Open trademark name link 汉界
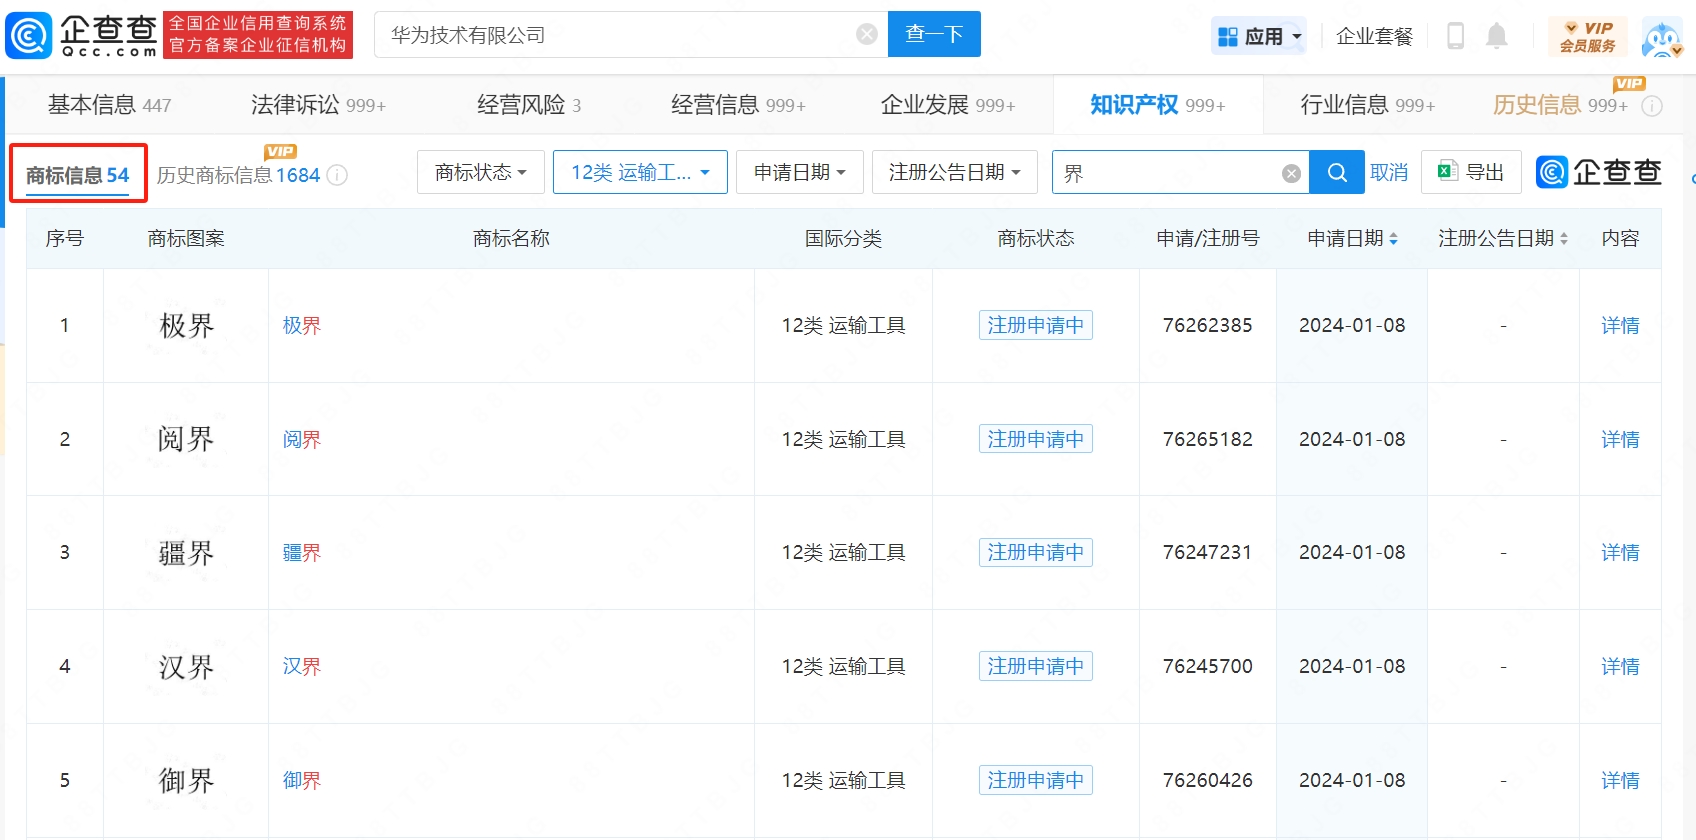Viewport: 1696px width, 840px height. pyautogui.click(x=301, y=666)
